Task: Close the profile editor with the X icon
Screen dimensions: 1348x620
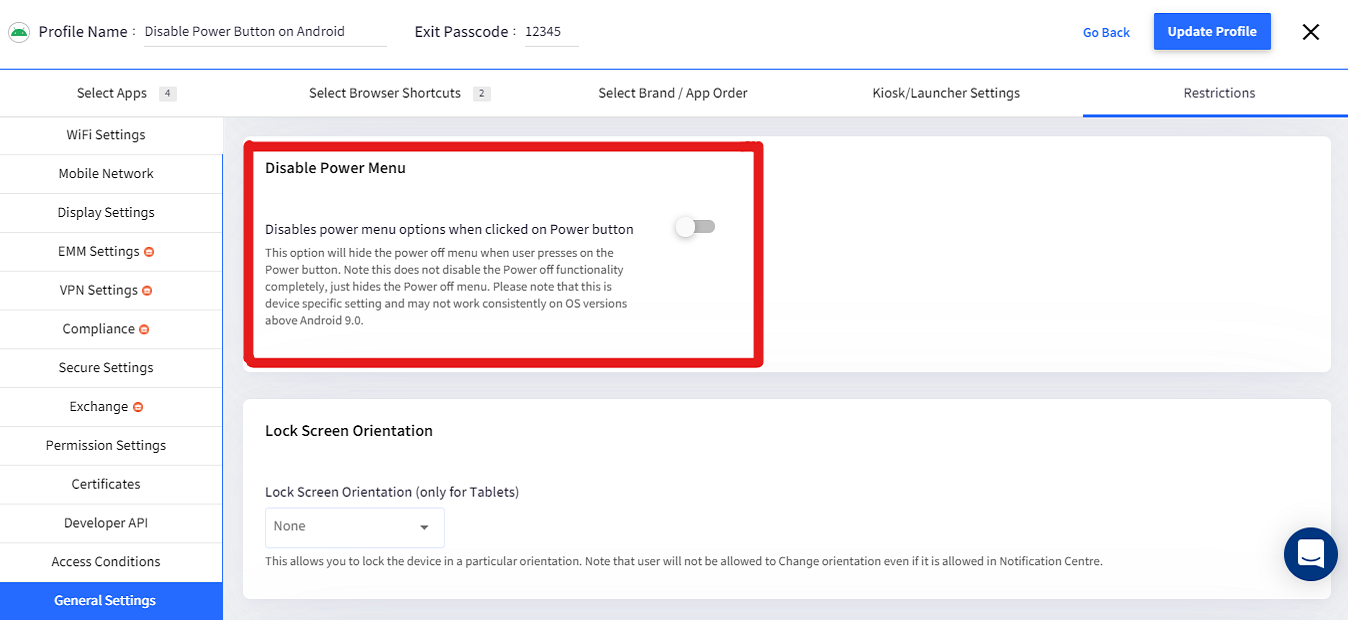Action: pos(1310,32)
